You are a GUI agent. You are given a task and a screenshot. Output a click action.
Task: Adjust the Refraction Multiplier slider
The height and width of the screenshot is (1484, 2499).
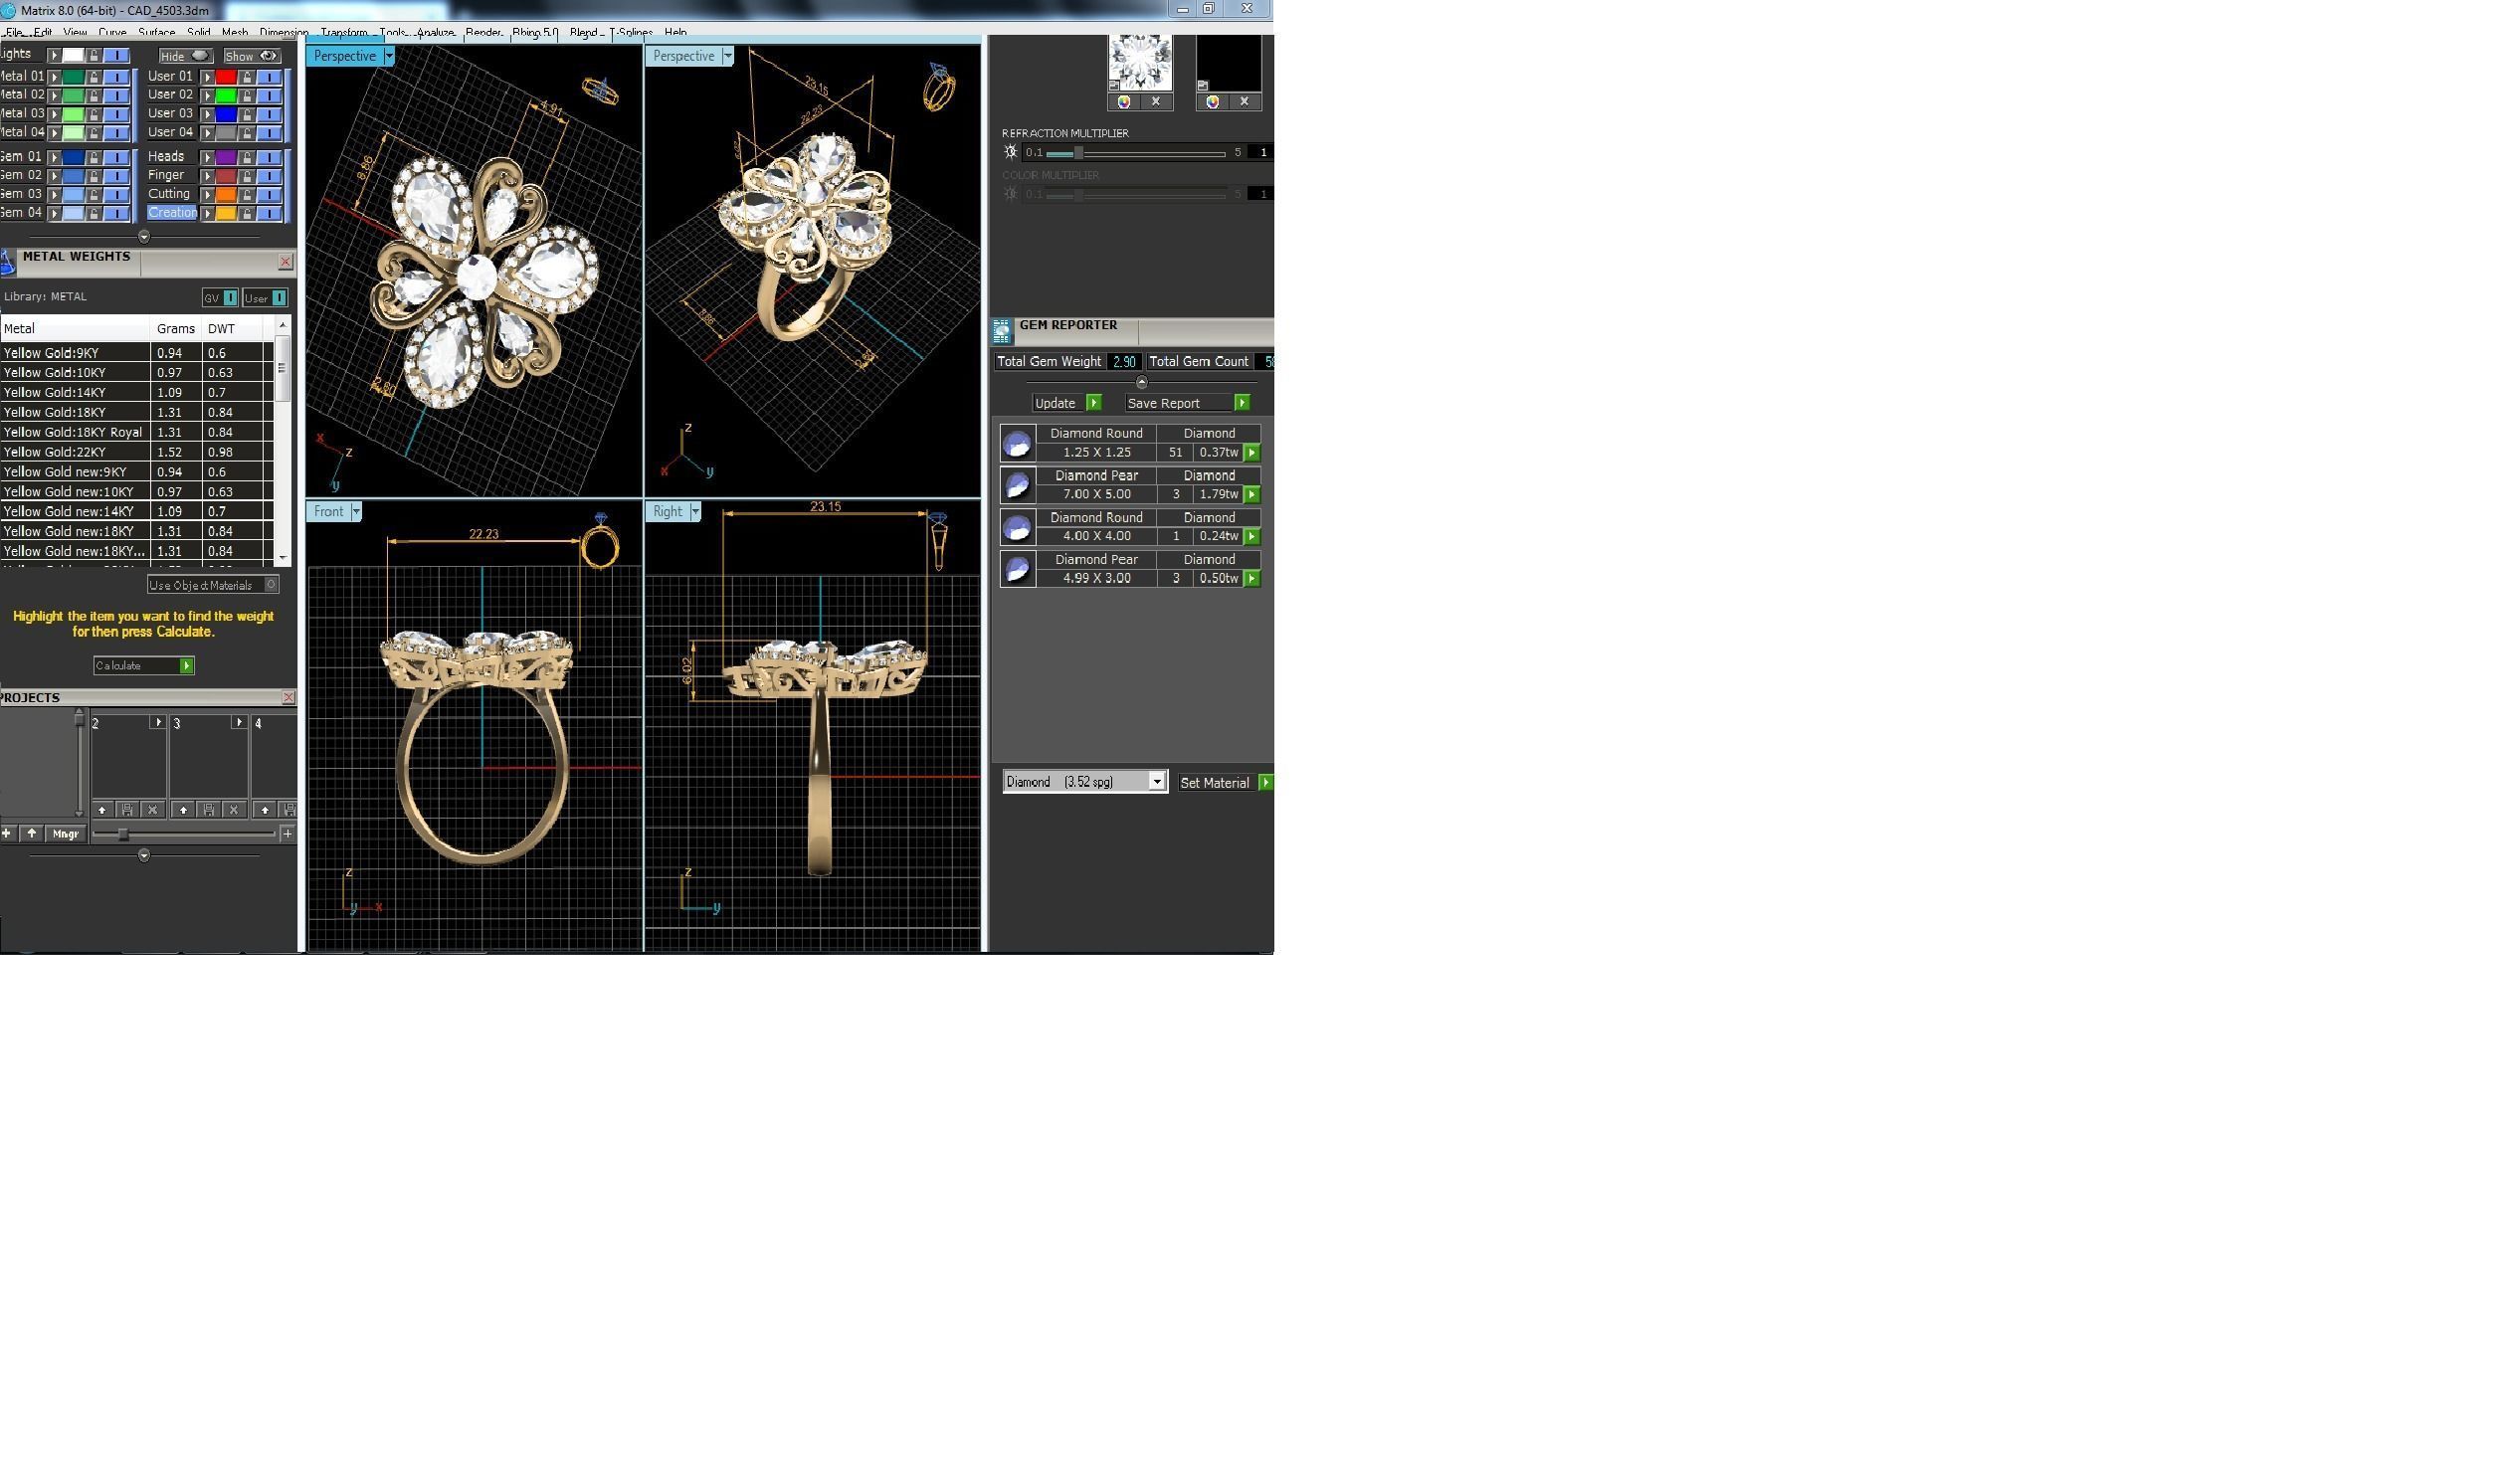(x=1078, y=153)
